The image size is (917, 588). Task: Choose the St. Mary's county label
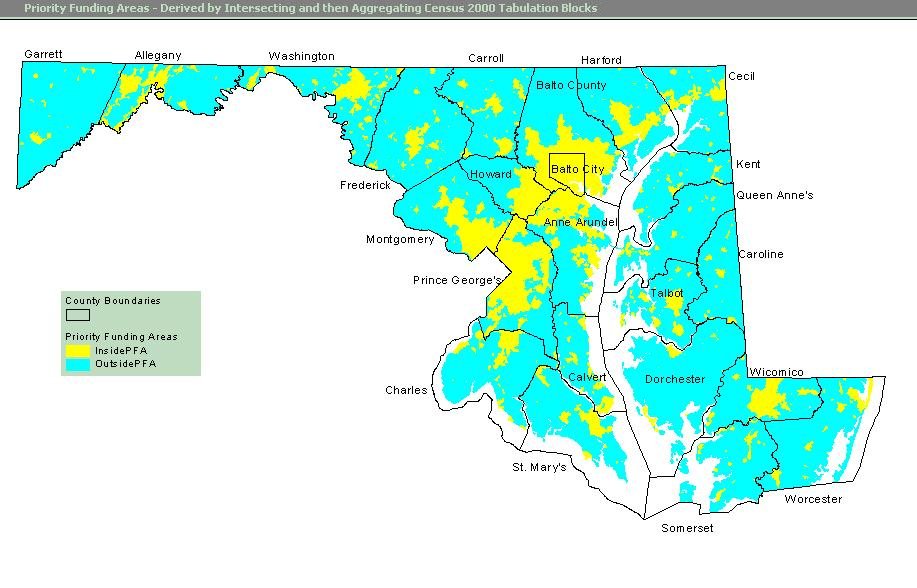539,467
